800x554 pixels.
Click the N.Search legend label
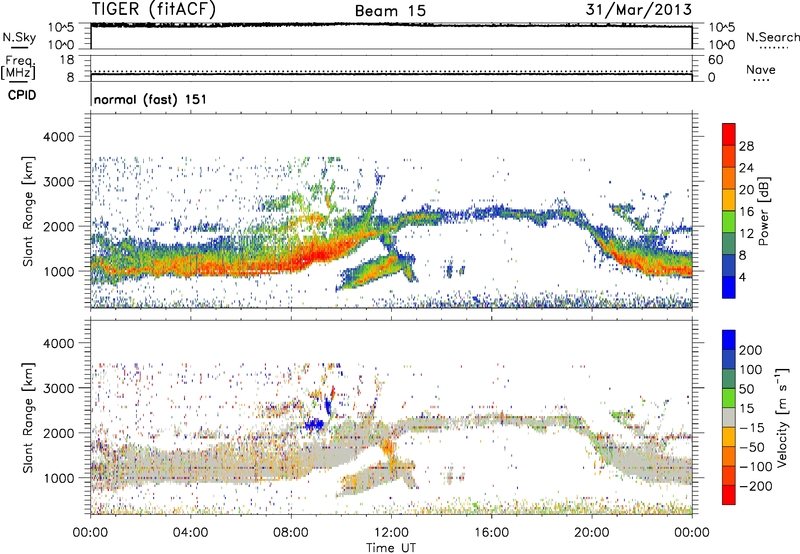(x=773, y=37)
